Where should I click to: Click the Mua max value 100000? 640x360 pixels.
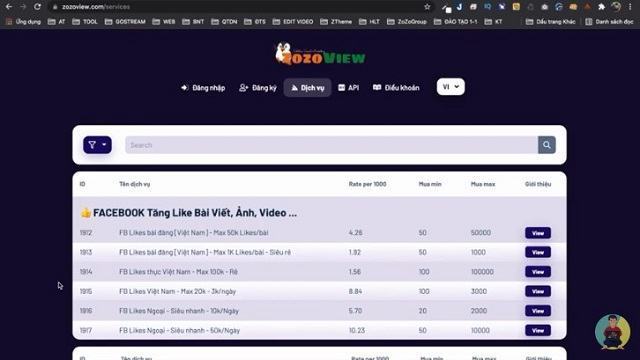pyautogui.click(x=482, y=272)
